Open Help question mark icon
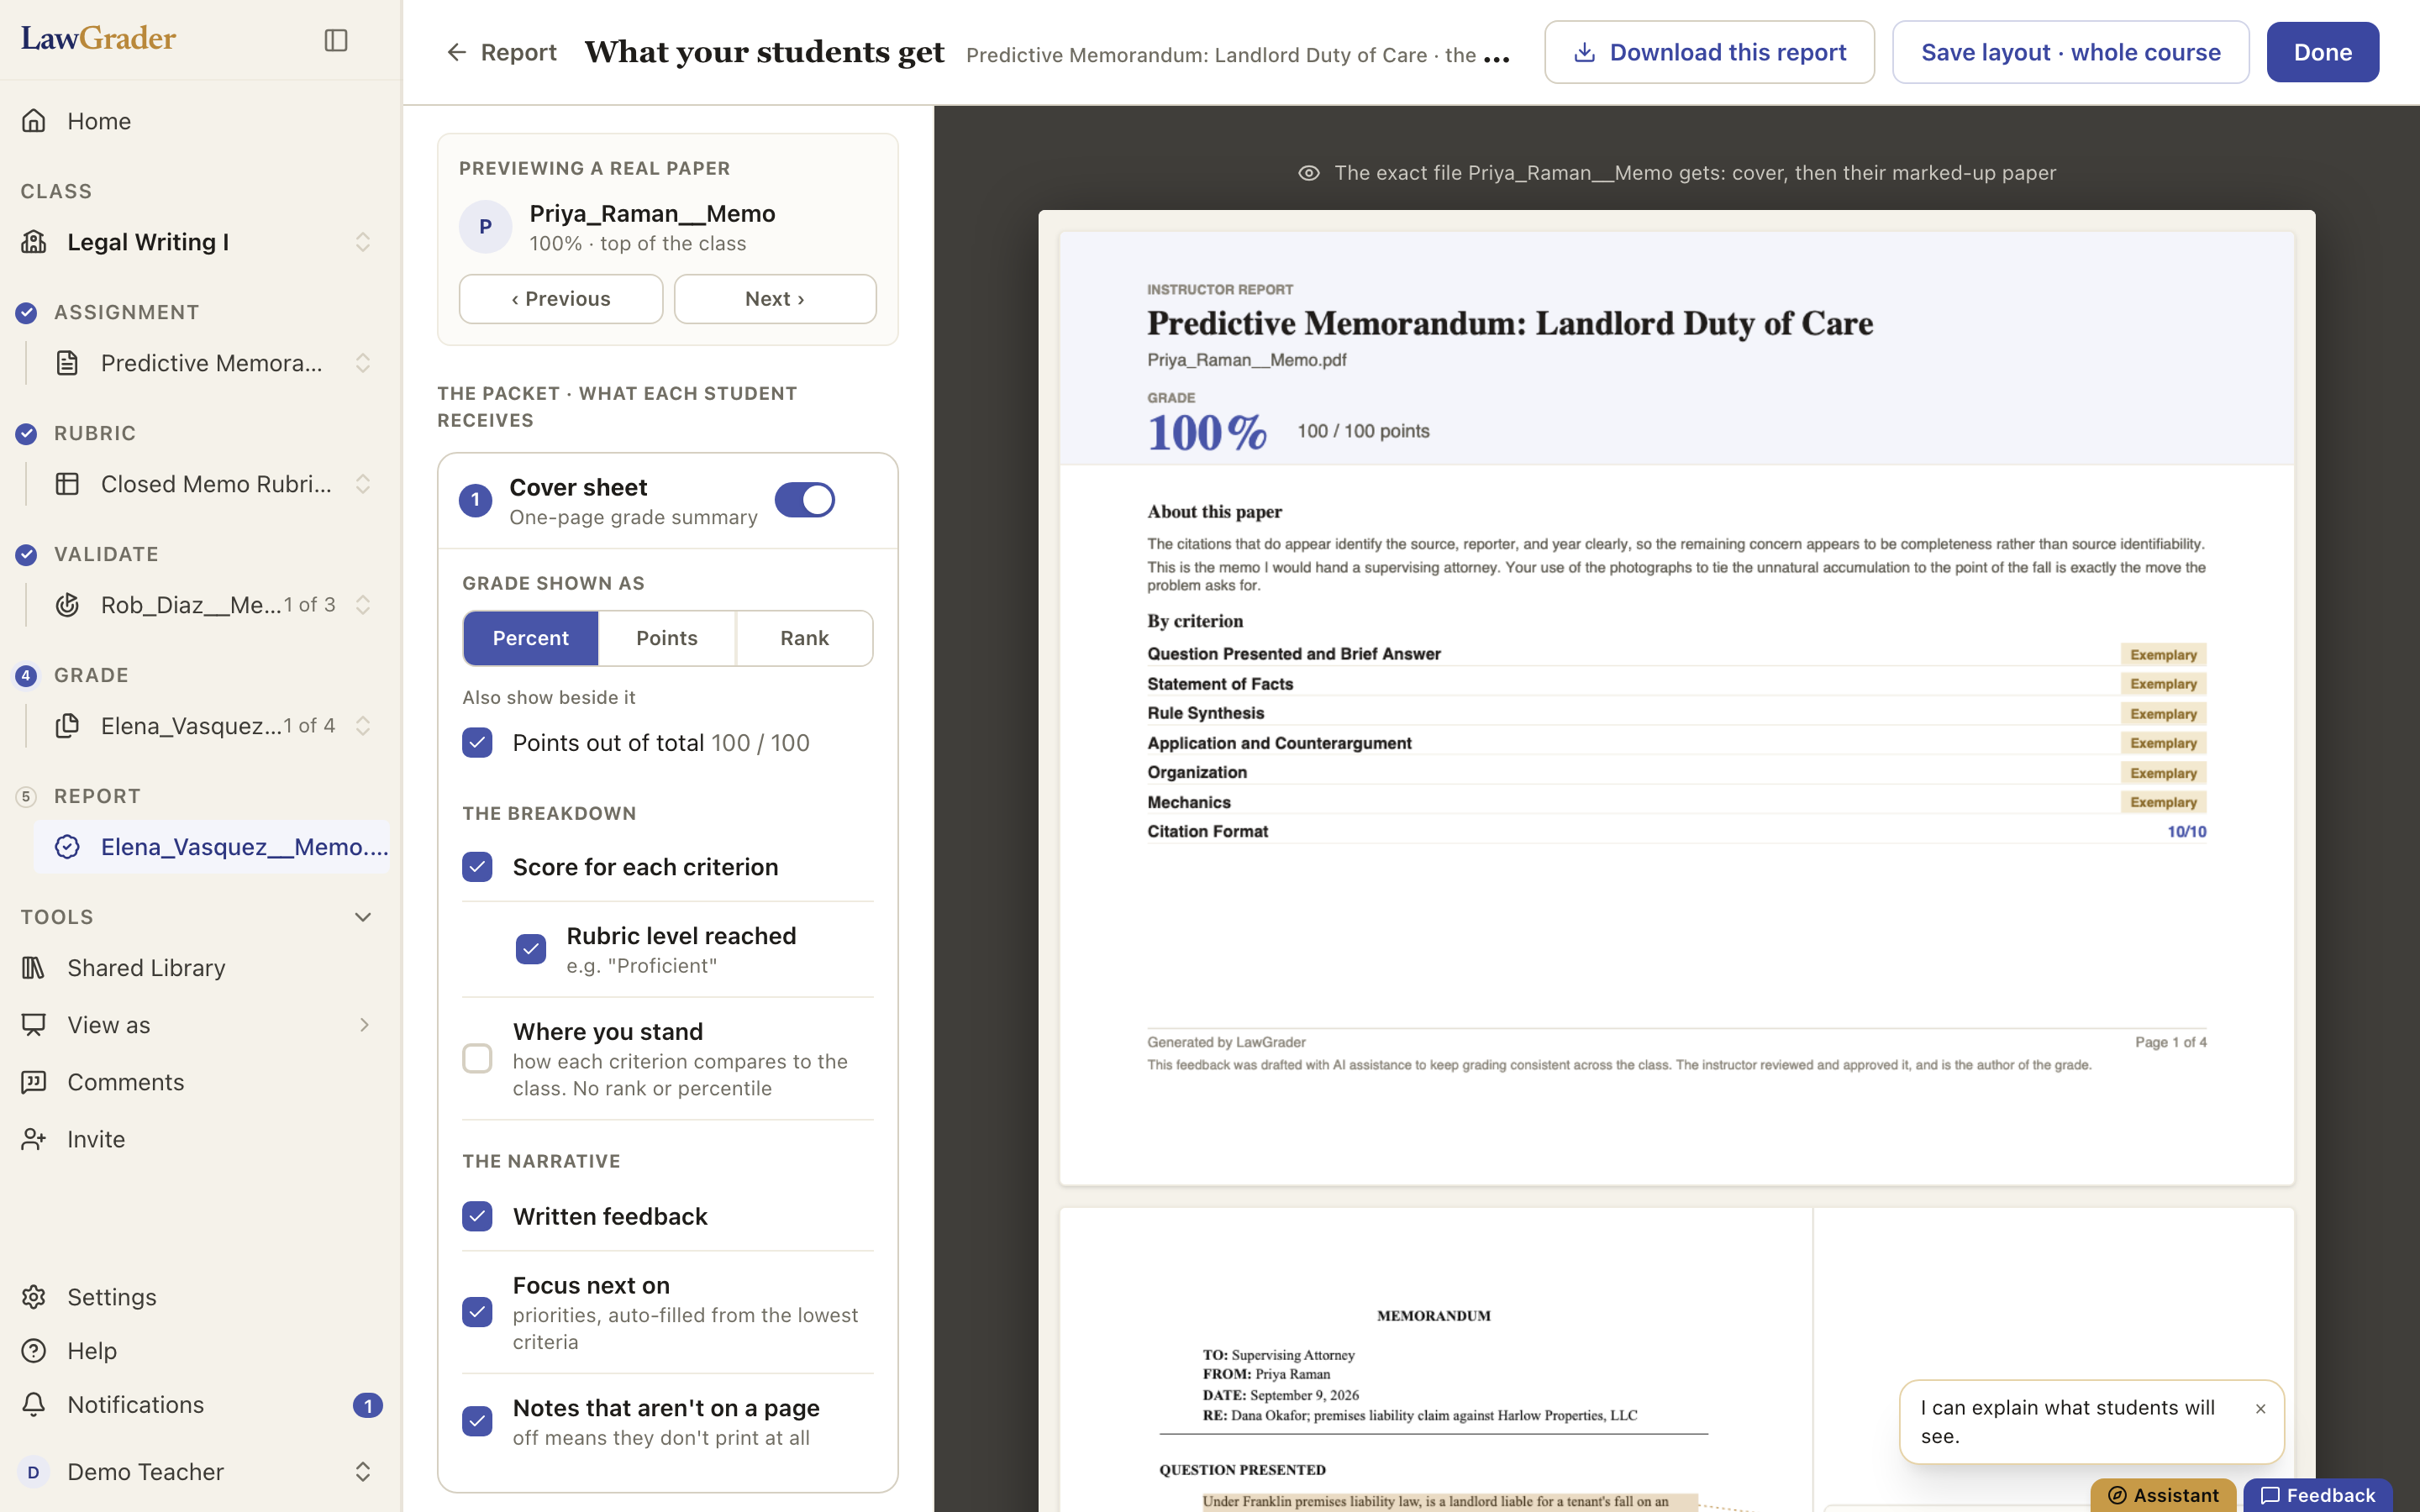2420x1512 pixels. 34,1351
